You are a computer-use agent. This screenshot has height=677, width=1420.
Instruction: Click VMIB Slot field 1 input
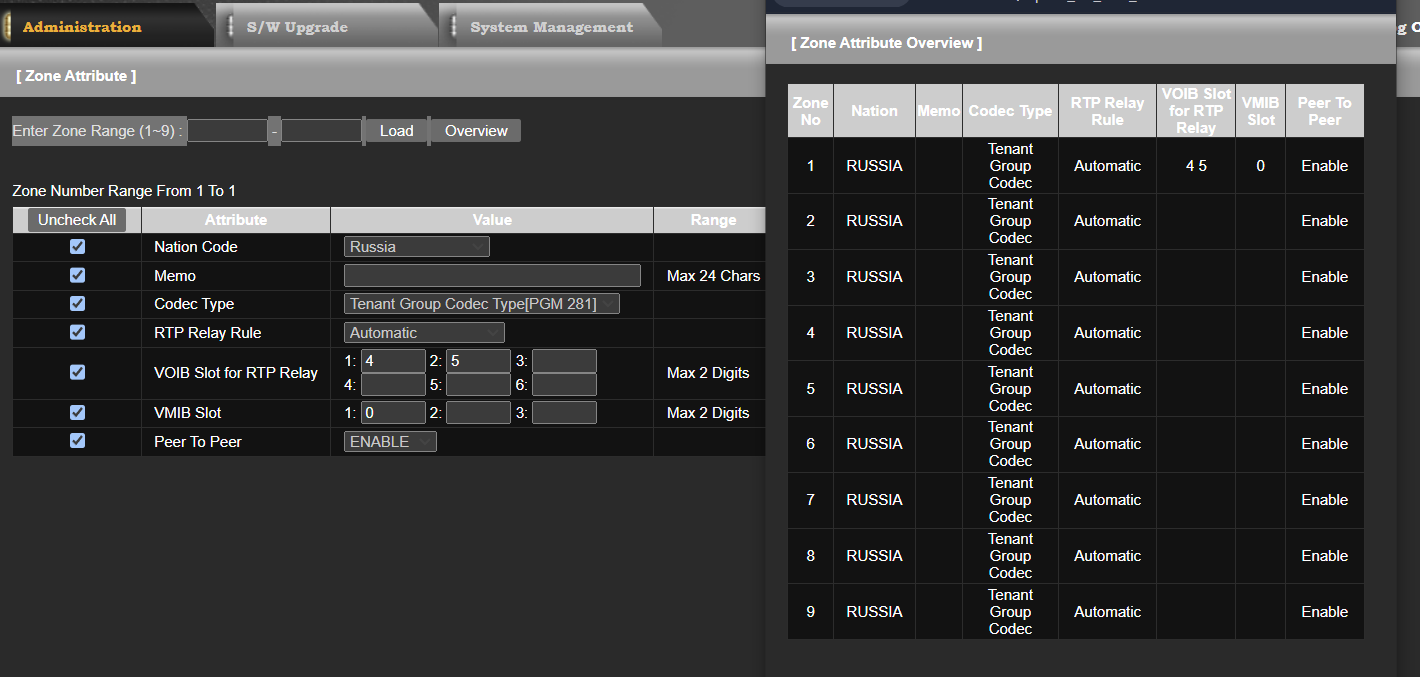pos(393,413)
